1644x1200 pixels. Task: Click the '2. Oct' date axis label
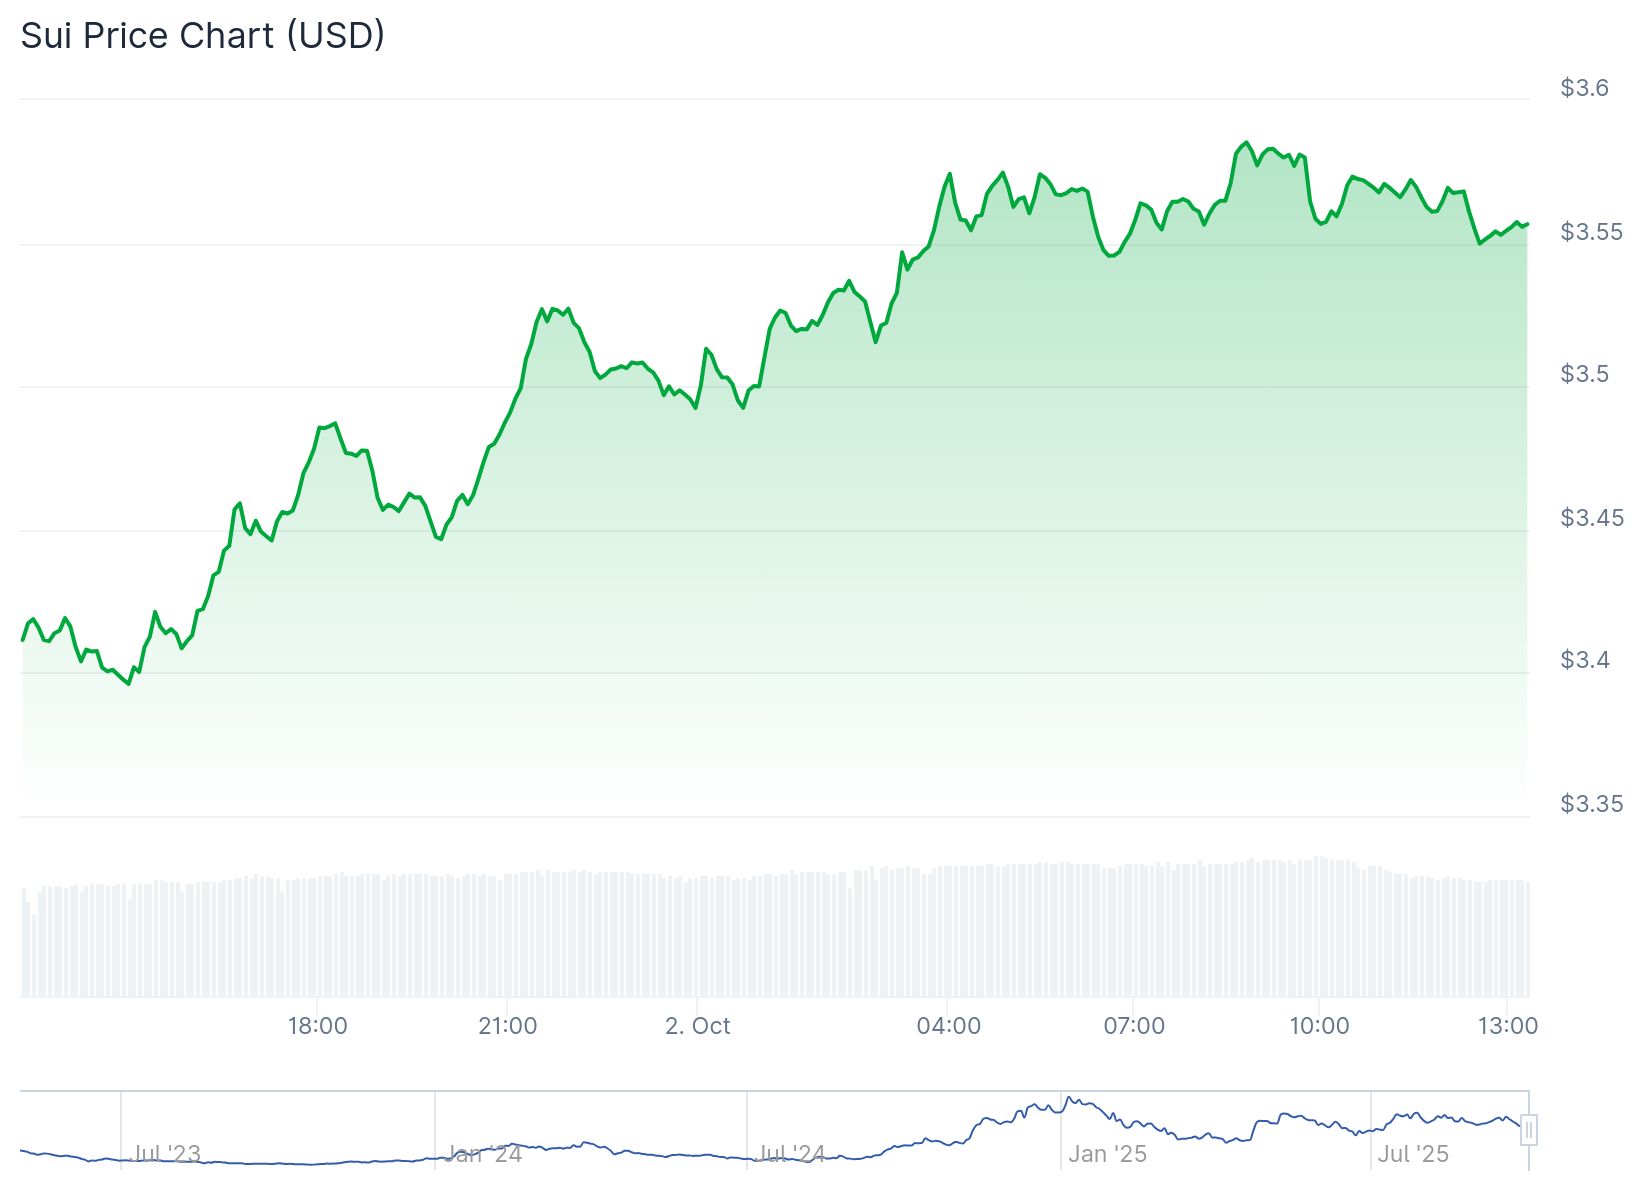(698, 1026)
